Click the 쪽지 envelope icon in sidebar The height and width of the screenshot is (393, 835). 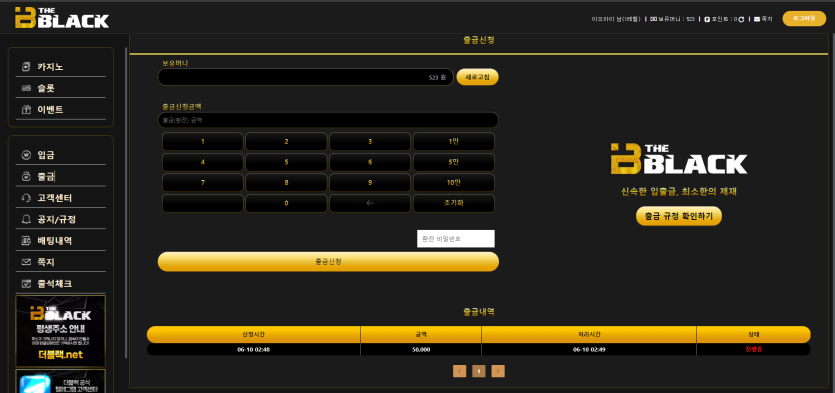[26, 262]
